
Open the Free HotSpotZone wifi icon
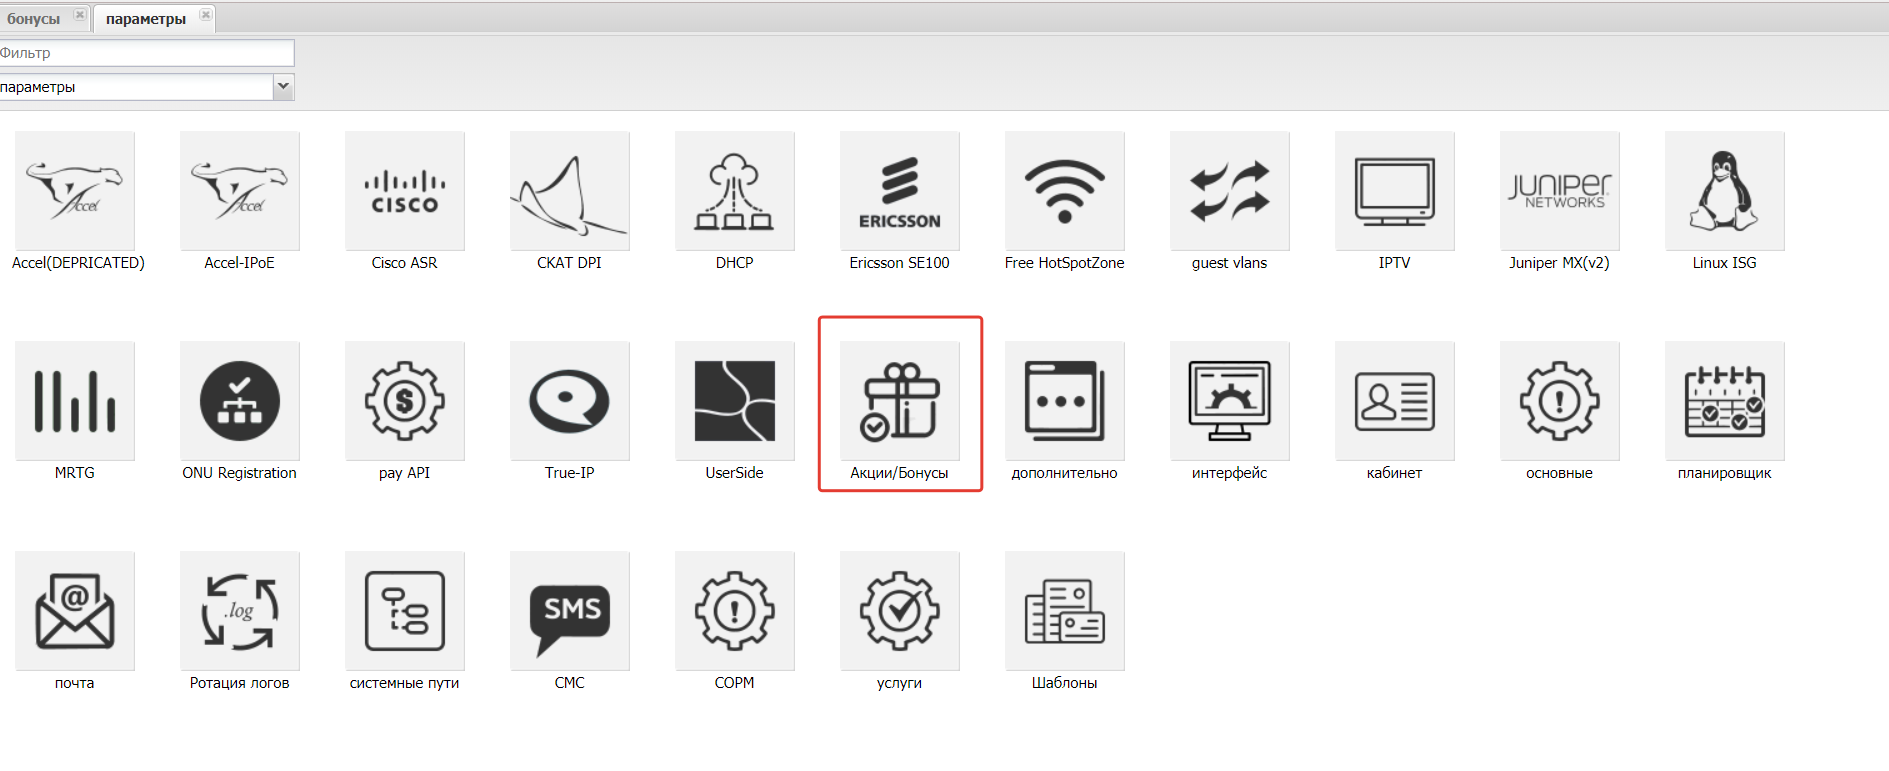click(x=1064, y=192)
